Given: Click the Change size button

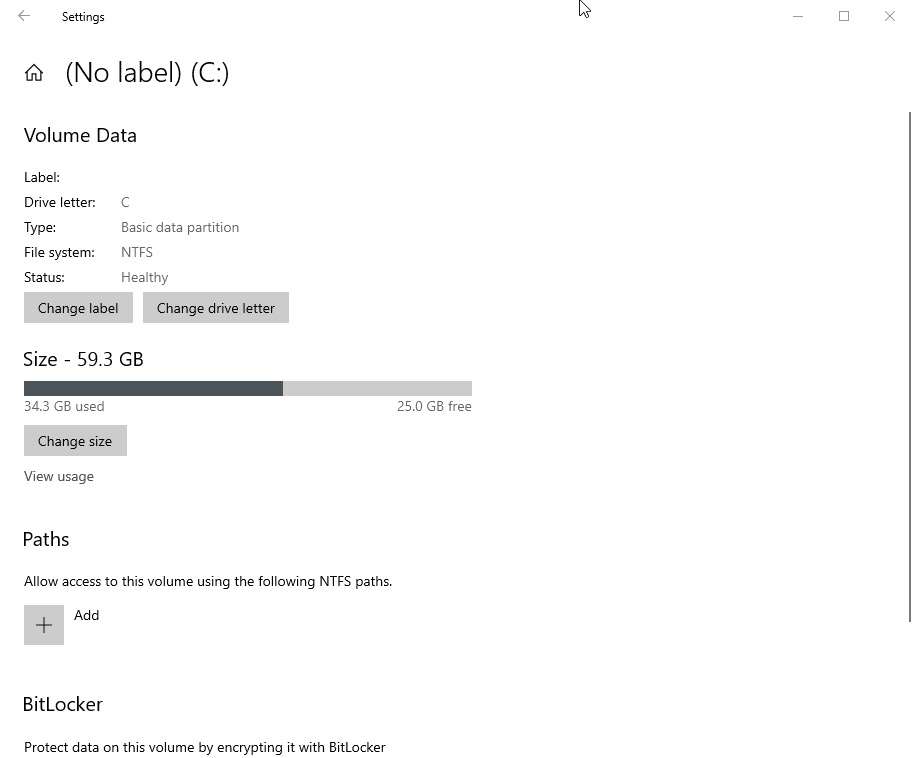Looking at the screenshot, I should [75, 440].
